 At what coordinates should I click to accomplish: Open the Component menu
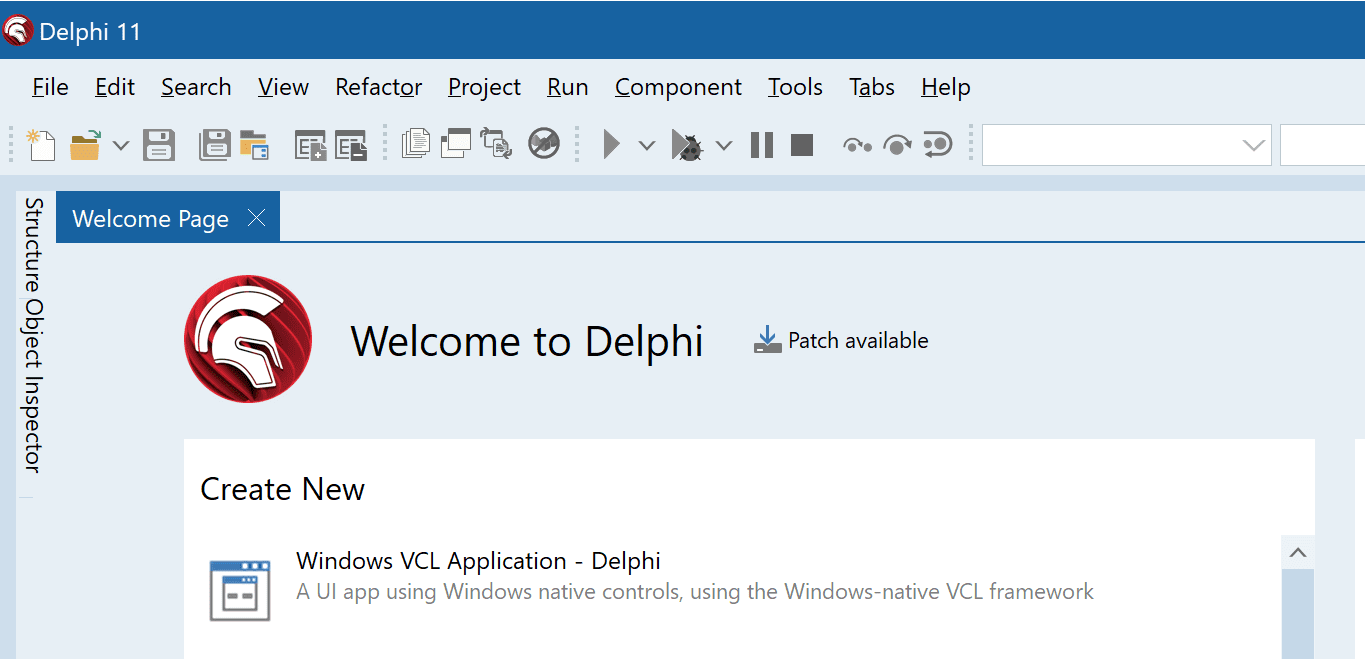(678, 87)
